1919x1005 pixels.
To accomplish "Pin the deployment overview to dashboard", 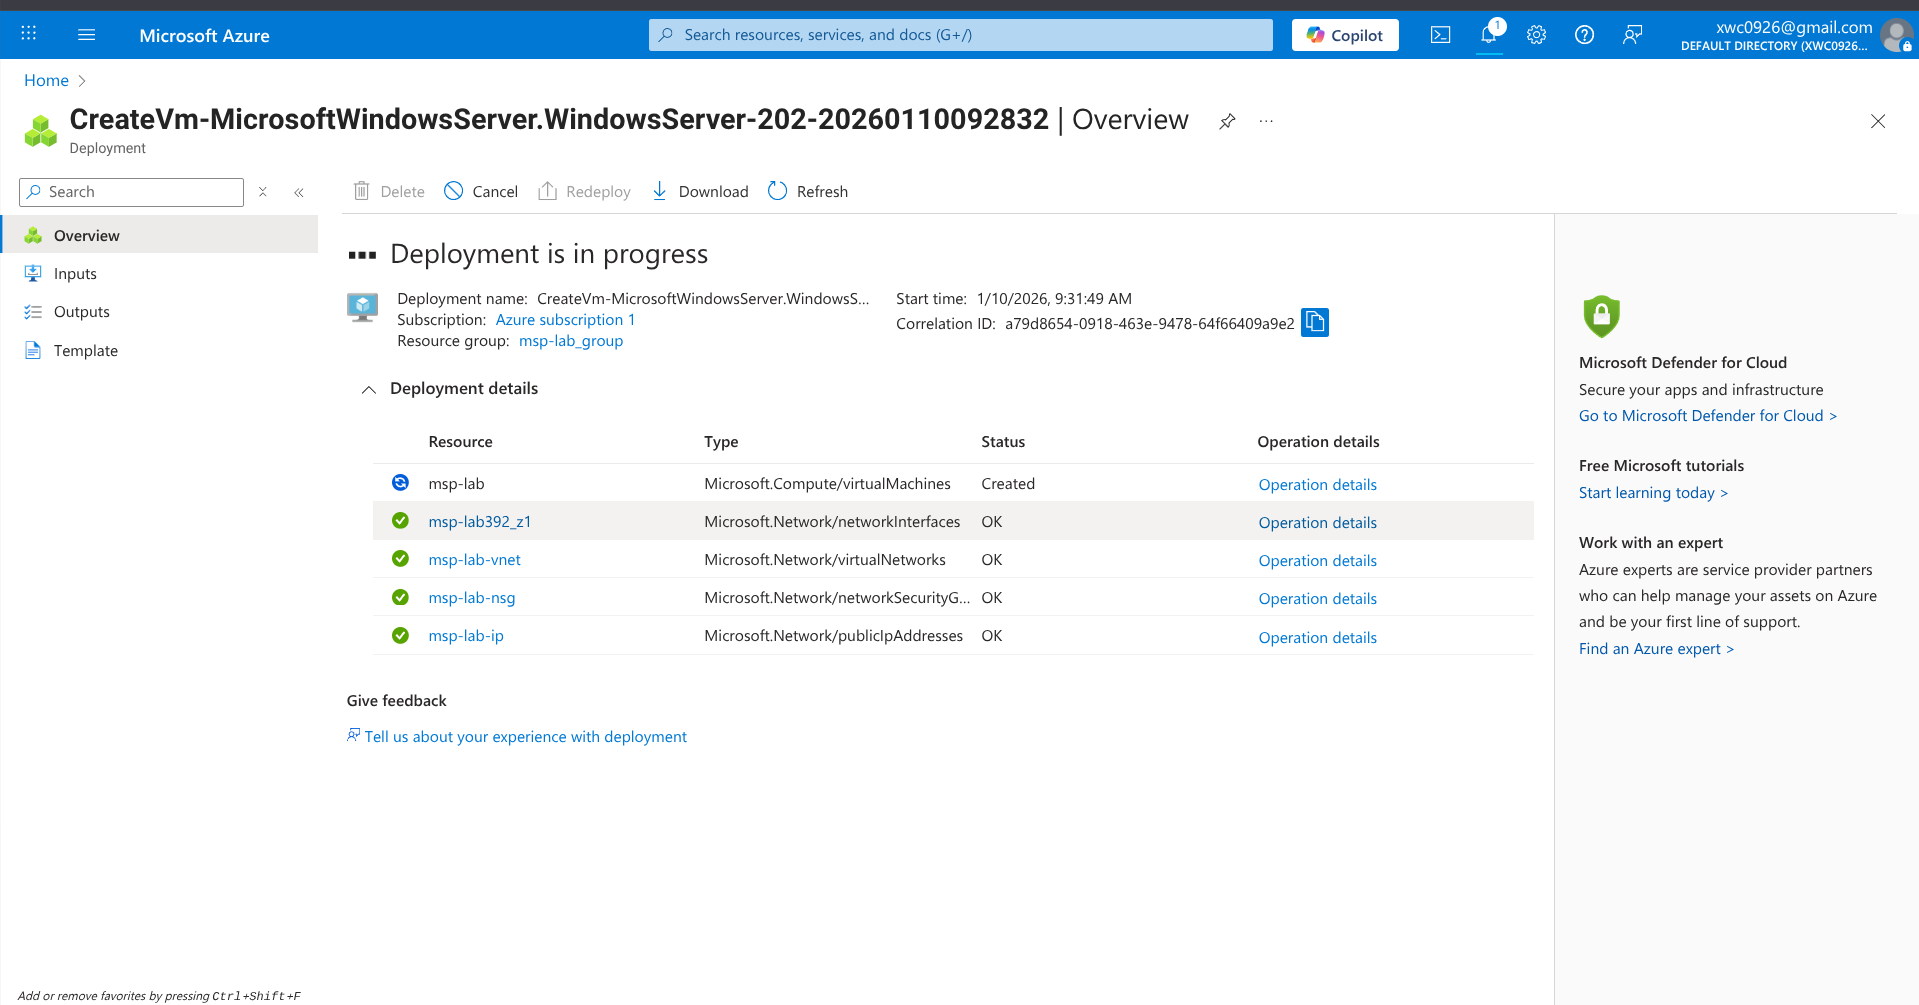I will click(1226, 121).
